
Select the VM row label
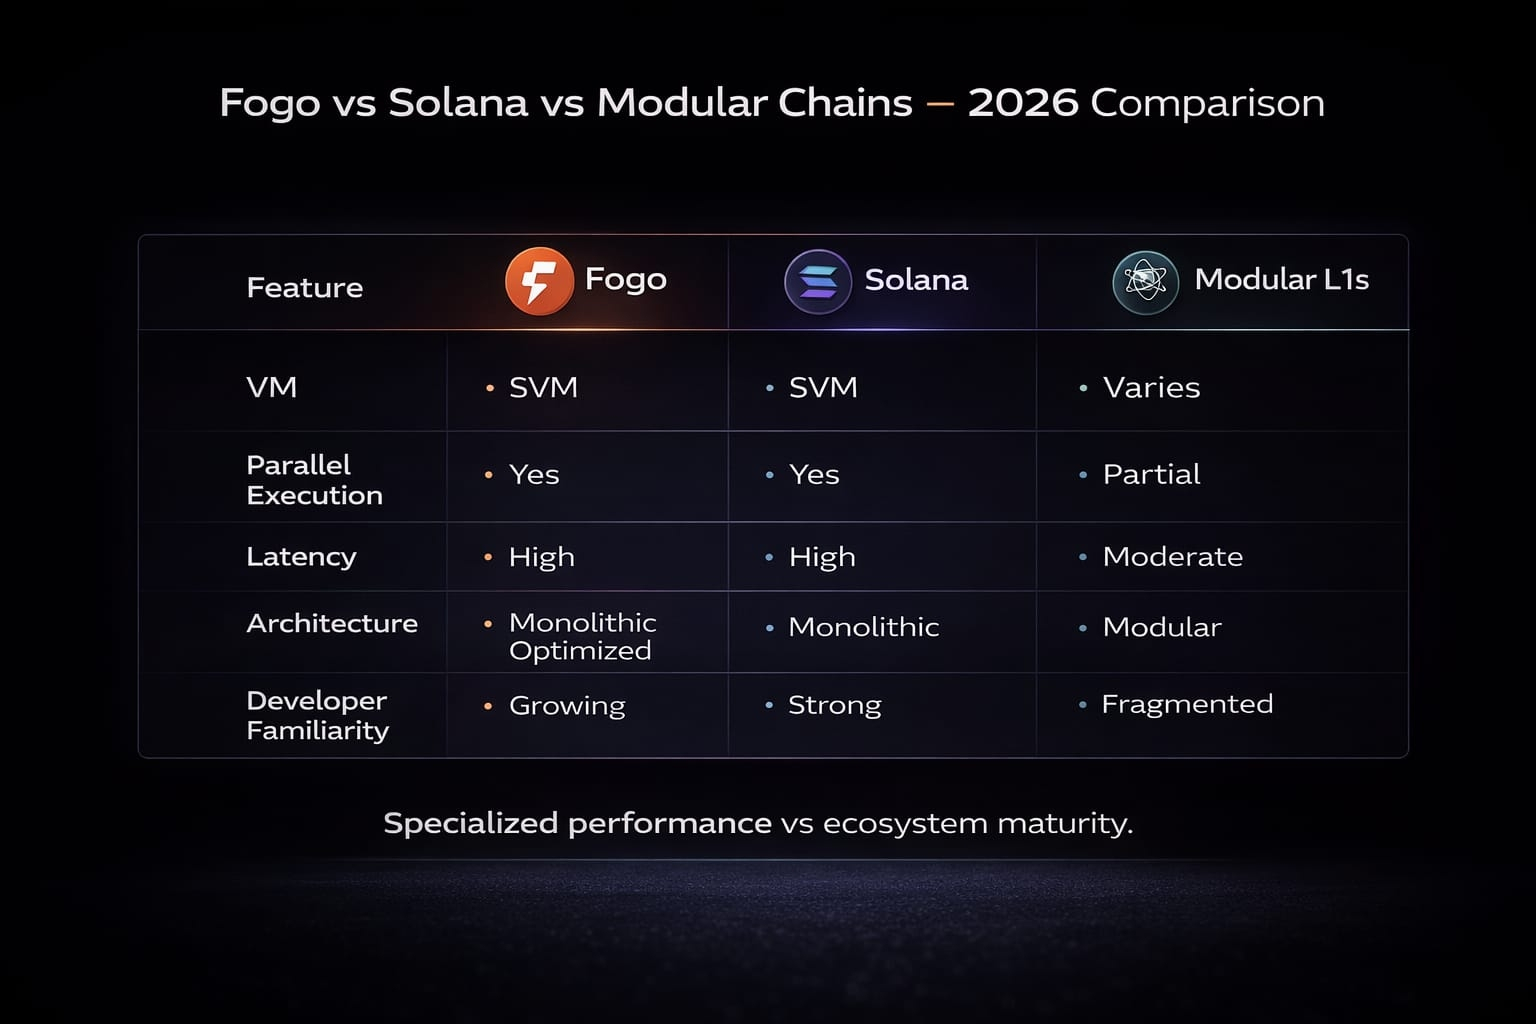click(271, 387)
